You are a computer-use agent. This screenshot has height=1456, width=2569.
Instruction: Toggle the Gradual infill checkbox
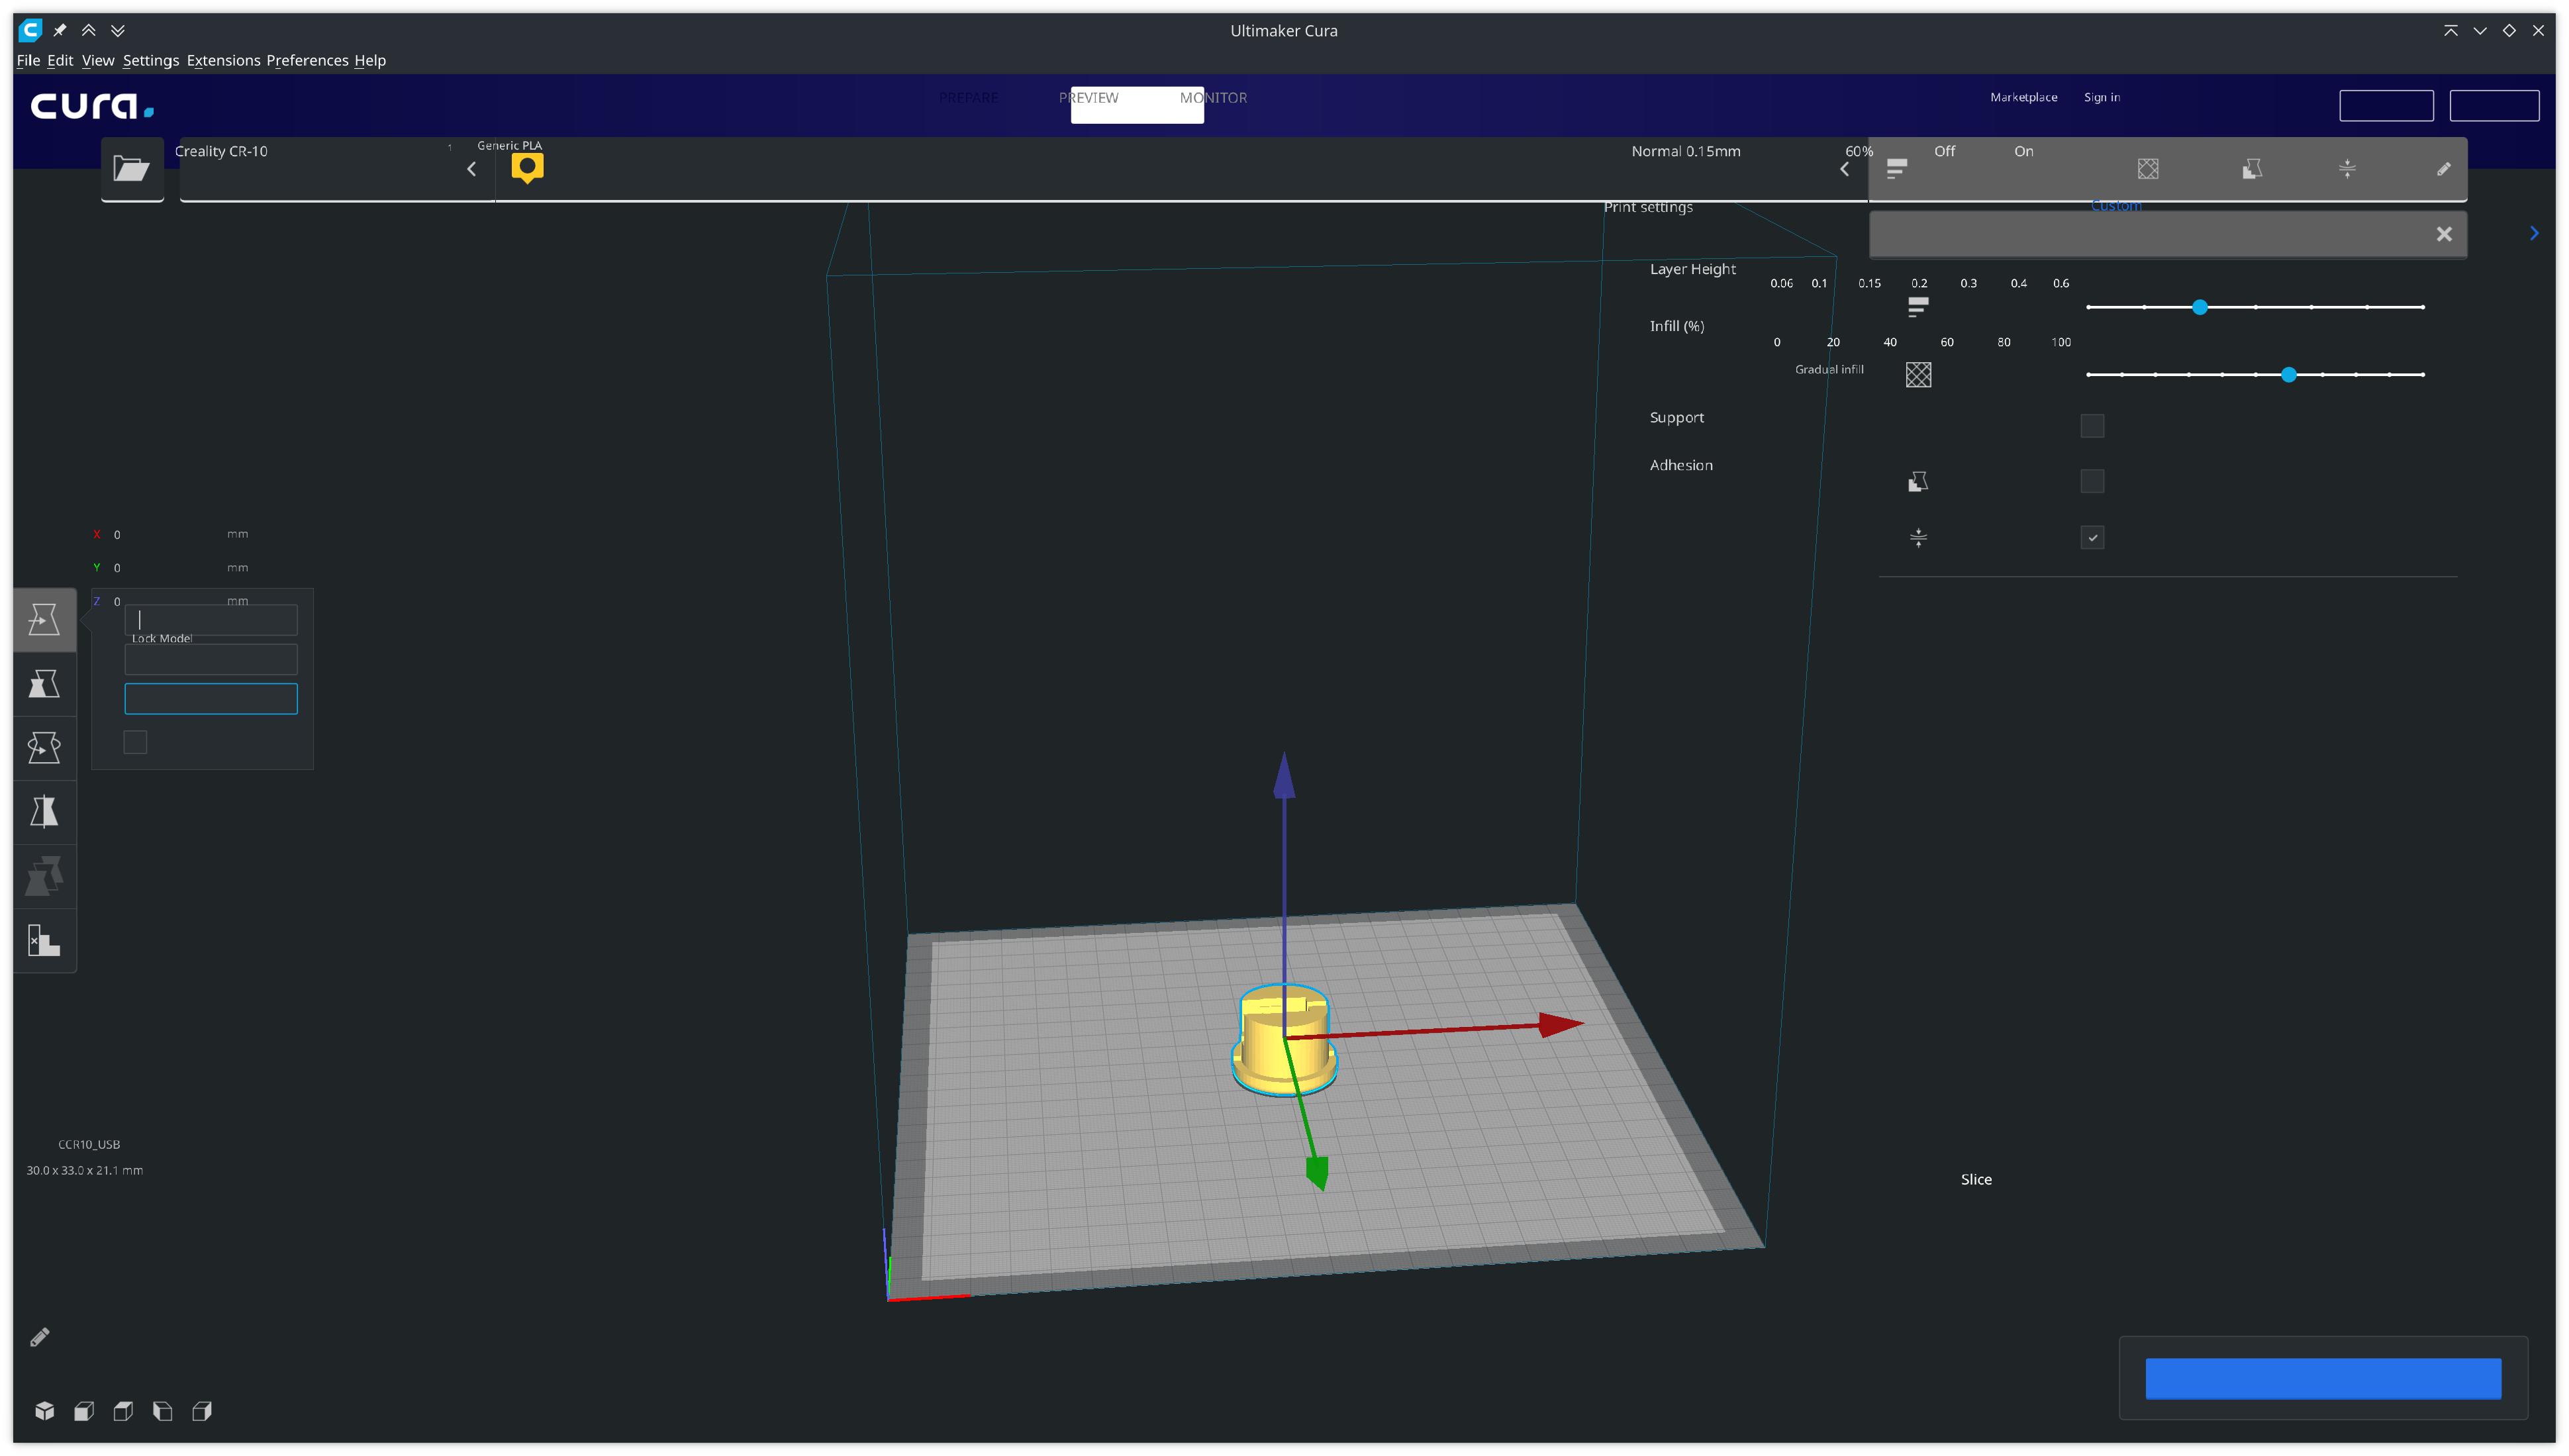pyautogui.click(x=2092, y=426)
